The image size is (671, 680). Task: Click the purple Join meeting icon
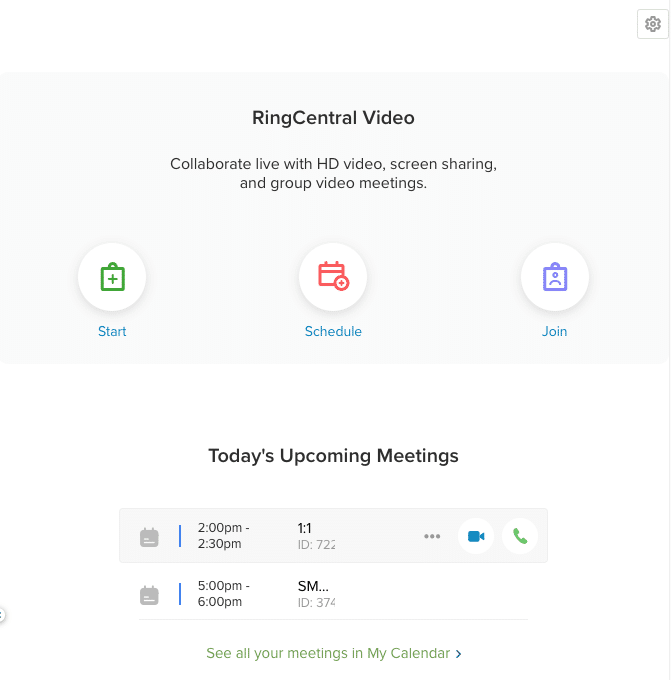click(x=554, y=277)
